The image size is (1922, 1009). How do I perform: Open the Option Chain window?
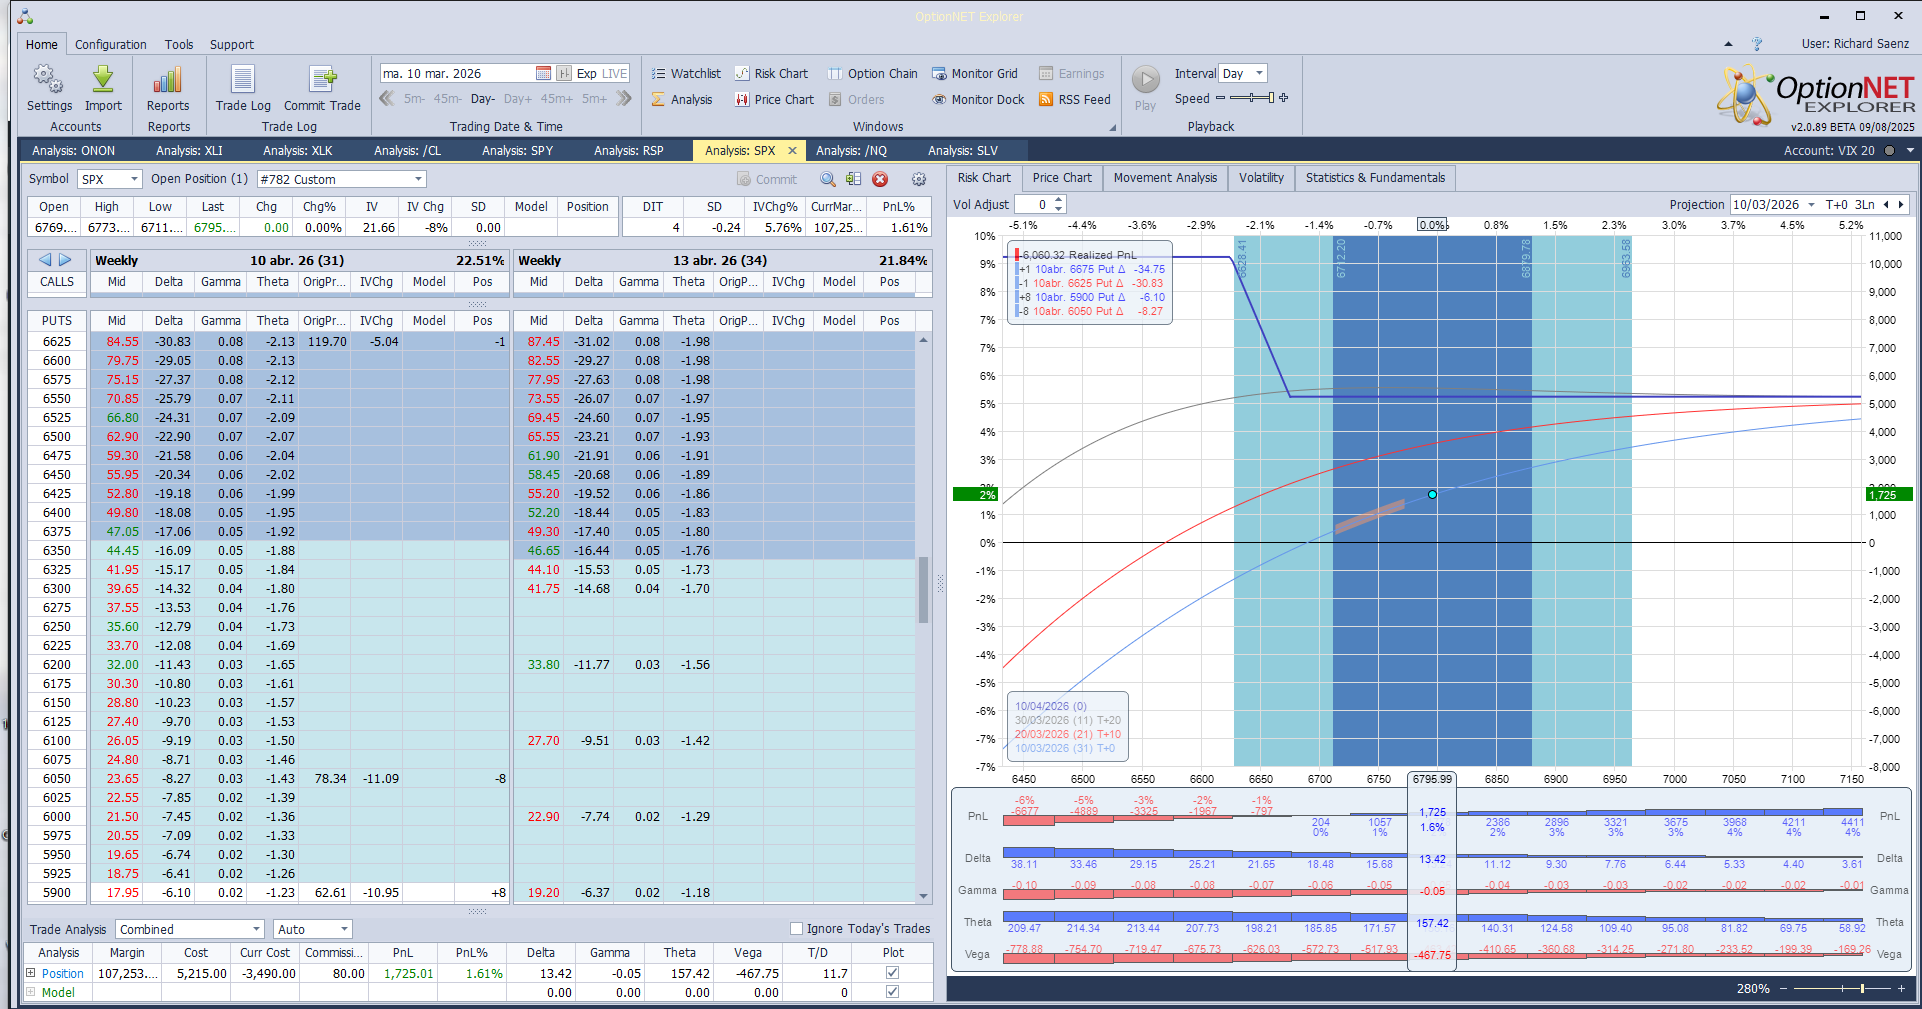click(872, 73)
